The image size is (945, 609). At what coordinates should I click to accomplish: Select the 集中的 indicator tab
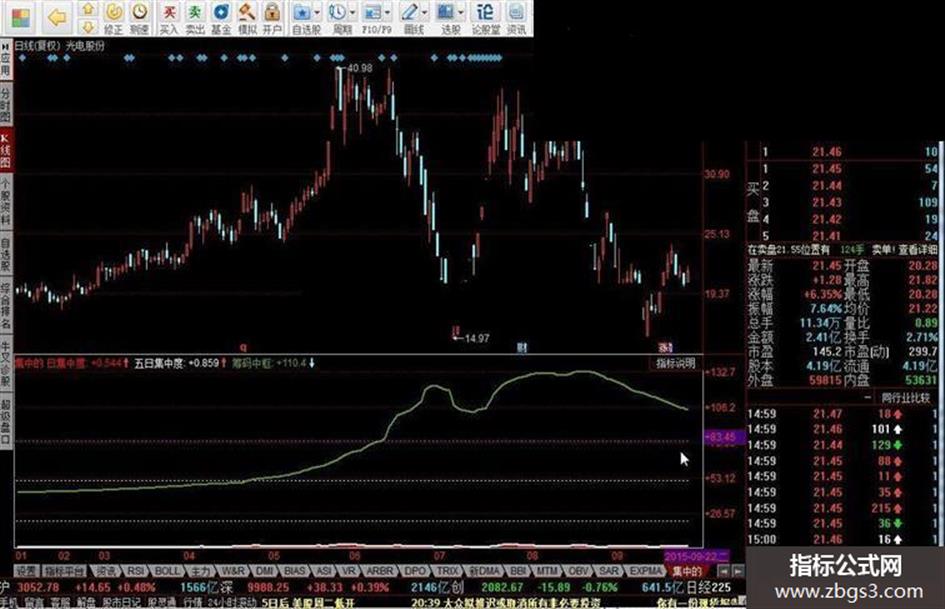(686, 570)
